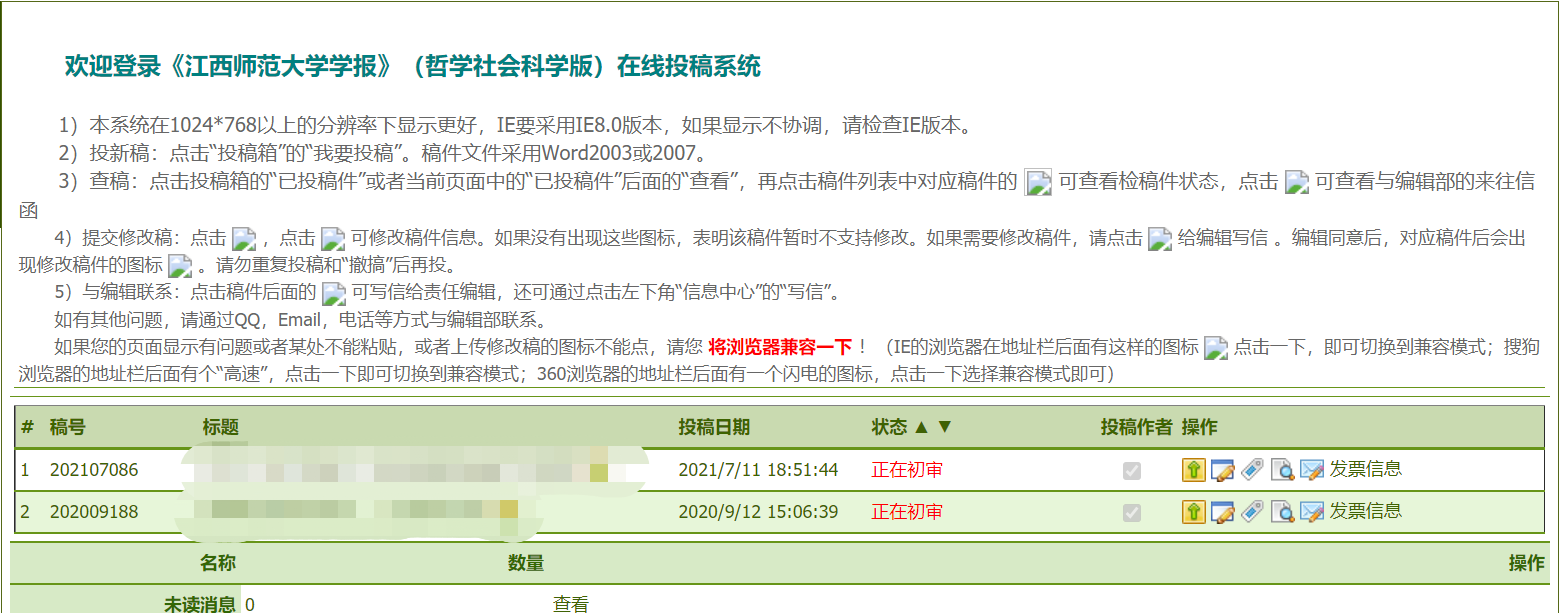Open 发票信息 link for manuscript 202009188
1560x613 pixels.
[x=1365, y=511]
